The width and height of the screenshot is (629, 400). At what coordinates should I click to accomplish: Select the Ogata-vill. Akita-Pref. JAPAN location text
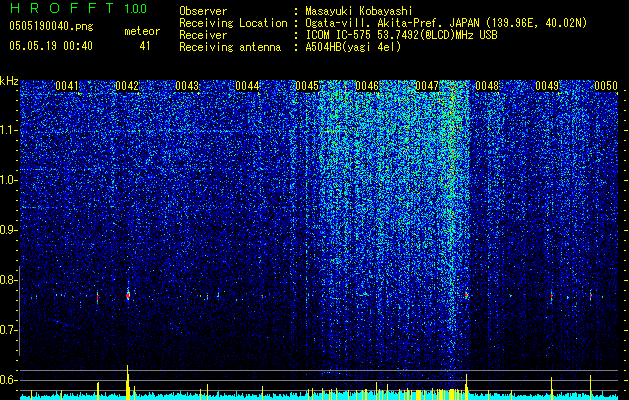(446, 23)
